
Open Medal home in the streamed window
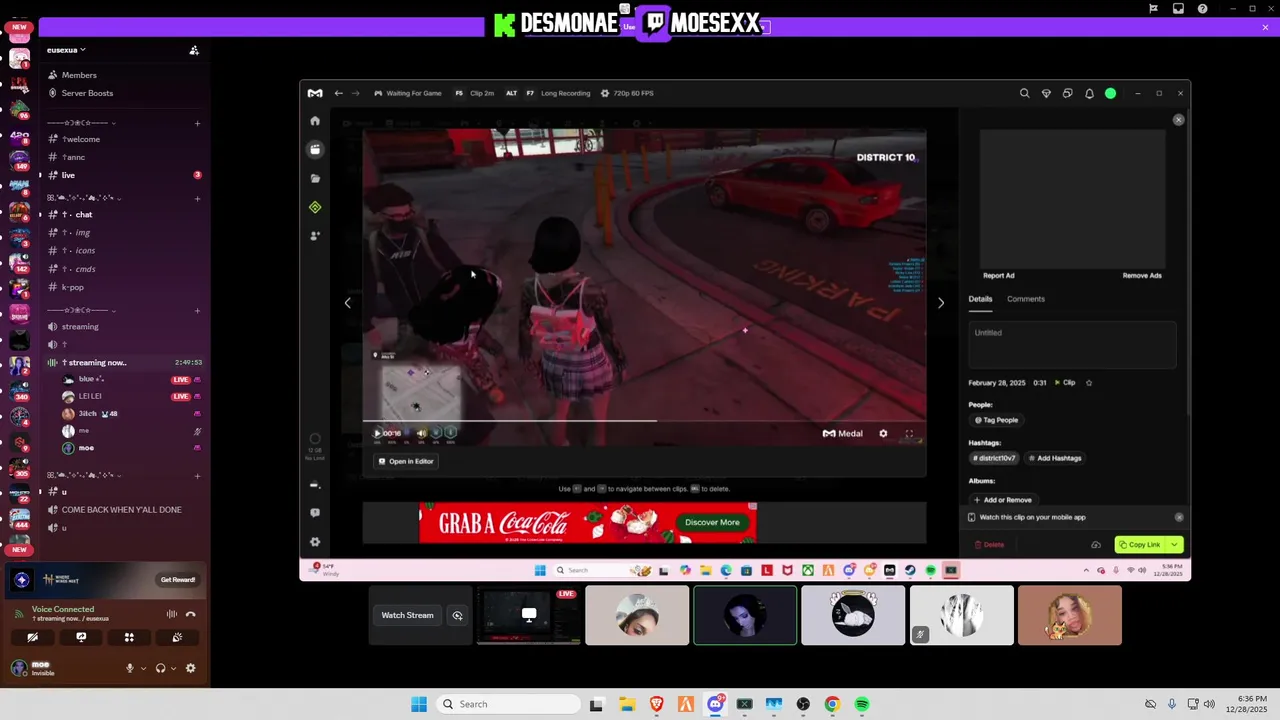315,121
